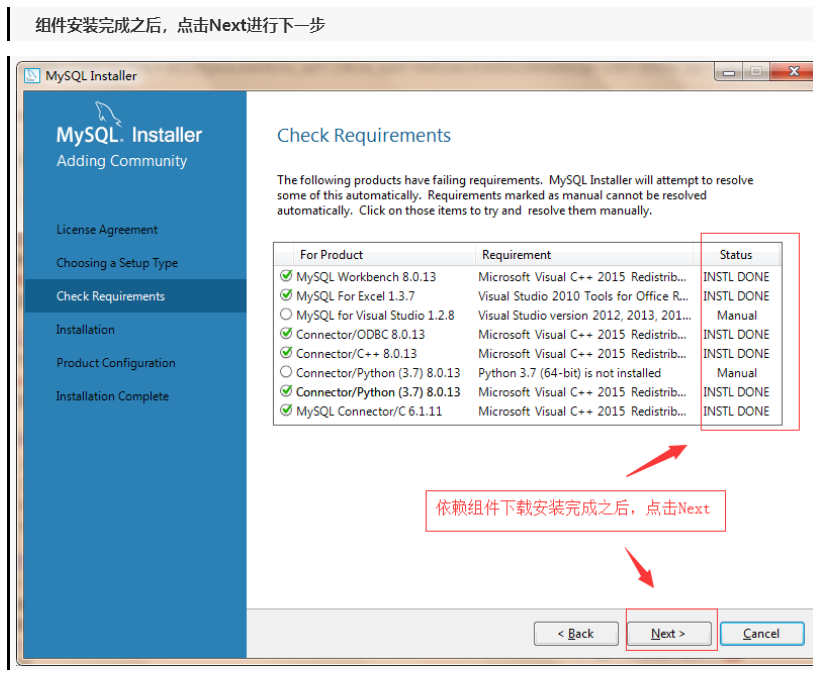This screenshot has width=813, height=678.
Task: Select MySQL for Visual Studio 1.2.8 circle
Action: [286, 315]
